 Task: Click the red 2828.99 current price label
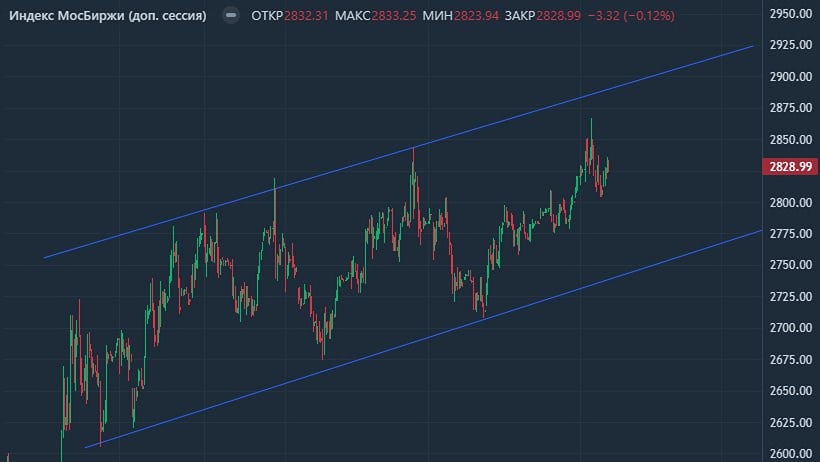pos(791,166)
